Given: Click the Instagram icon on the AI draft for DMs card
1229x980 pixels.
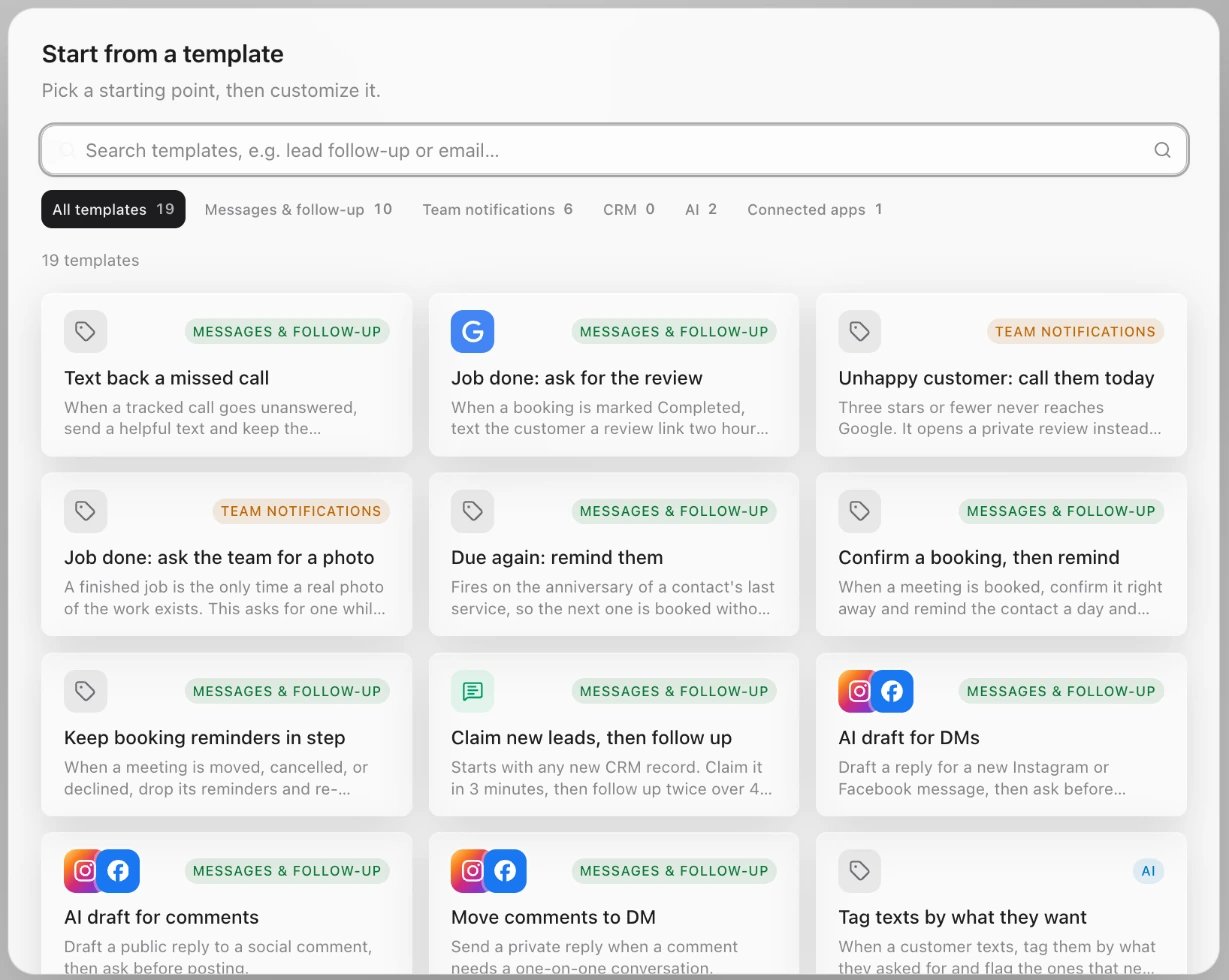Looking at the screenshot, I should click(x=855, y=691).
